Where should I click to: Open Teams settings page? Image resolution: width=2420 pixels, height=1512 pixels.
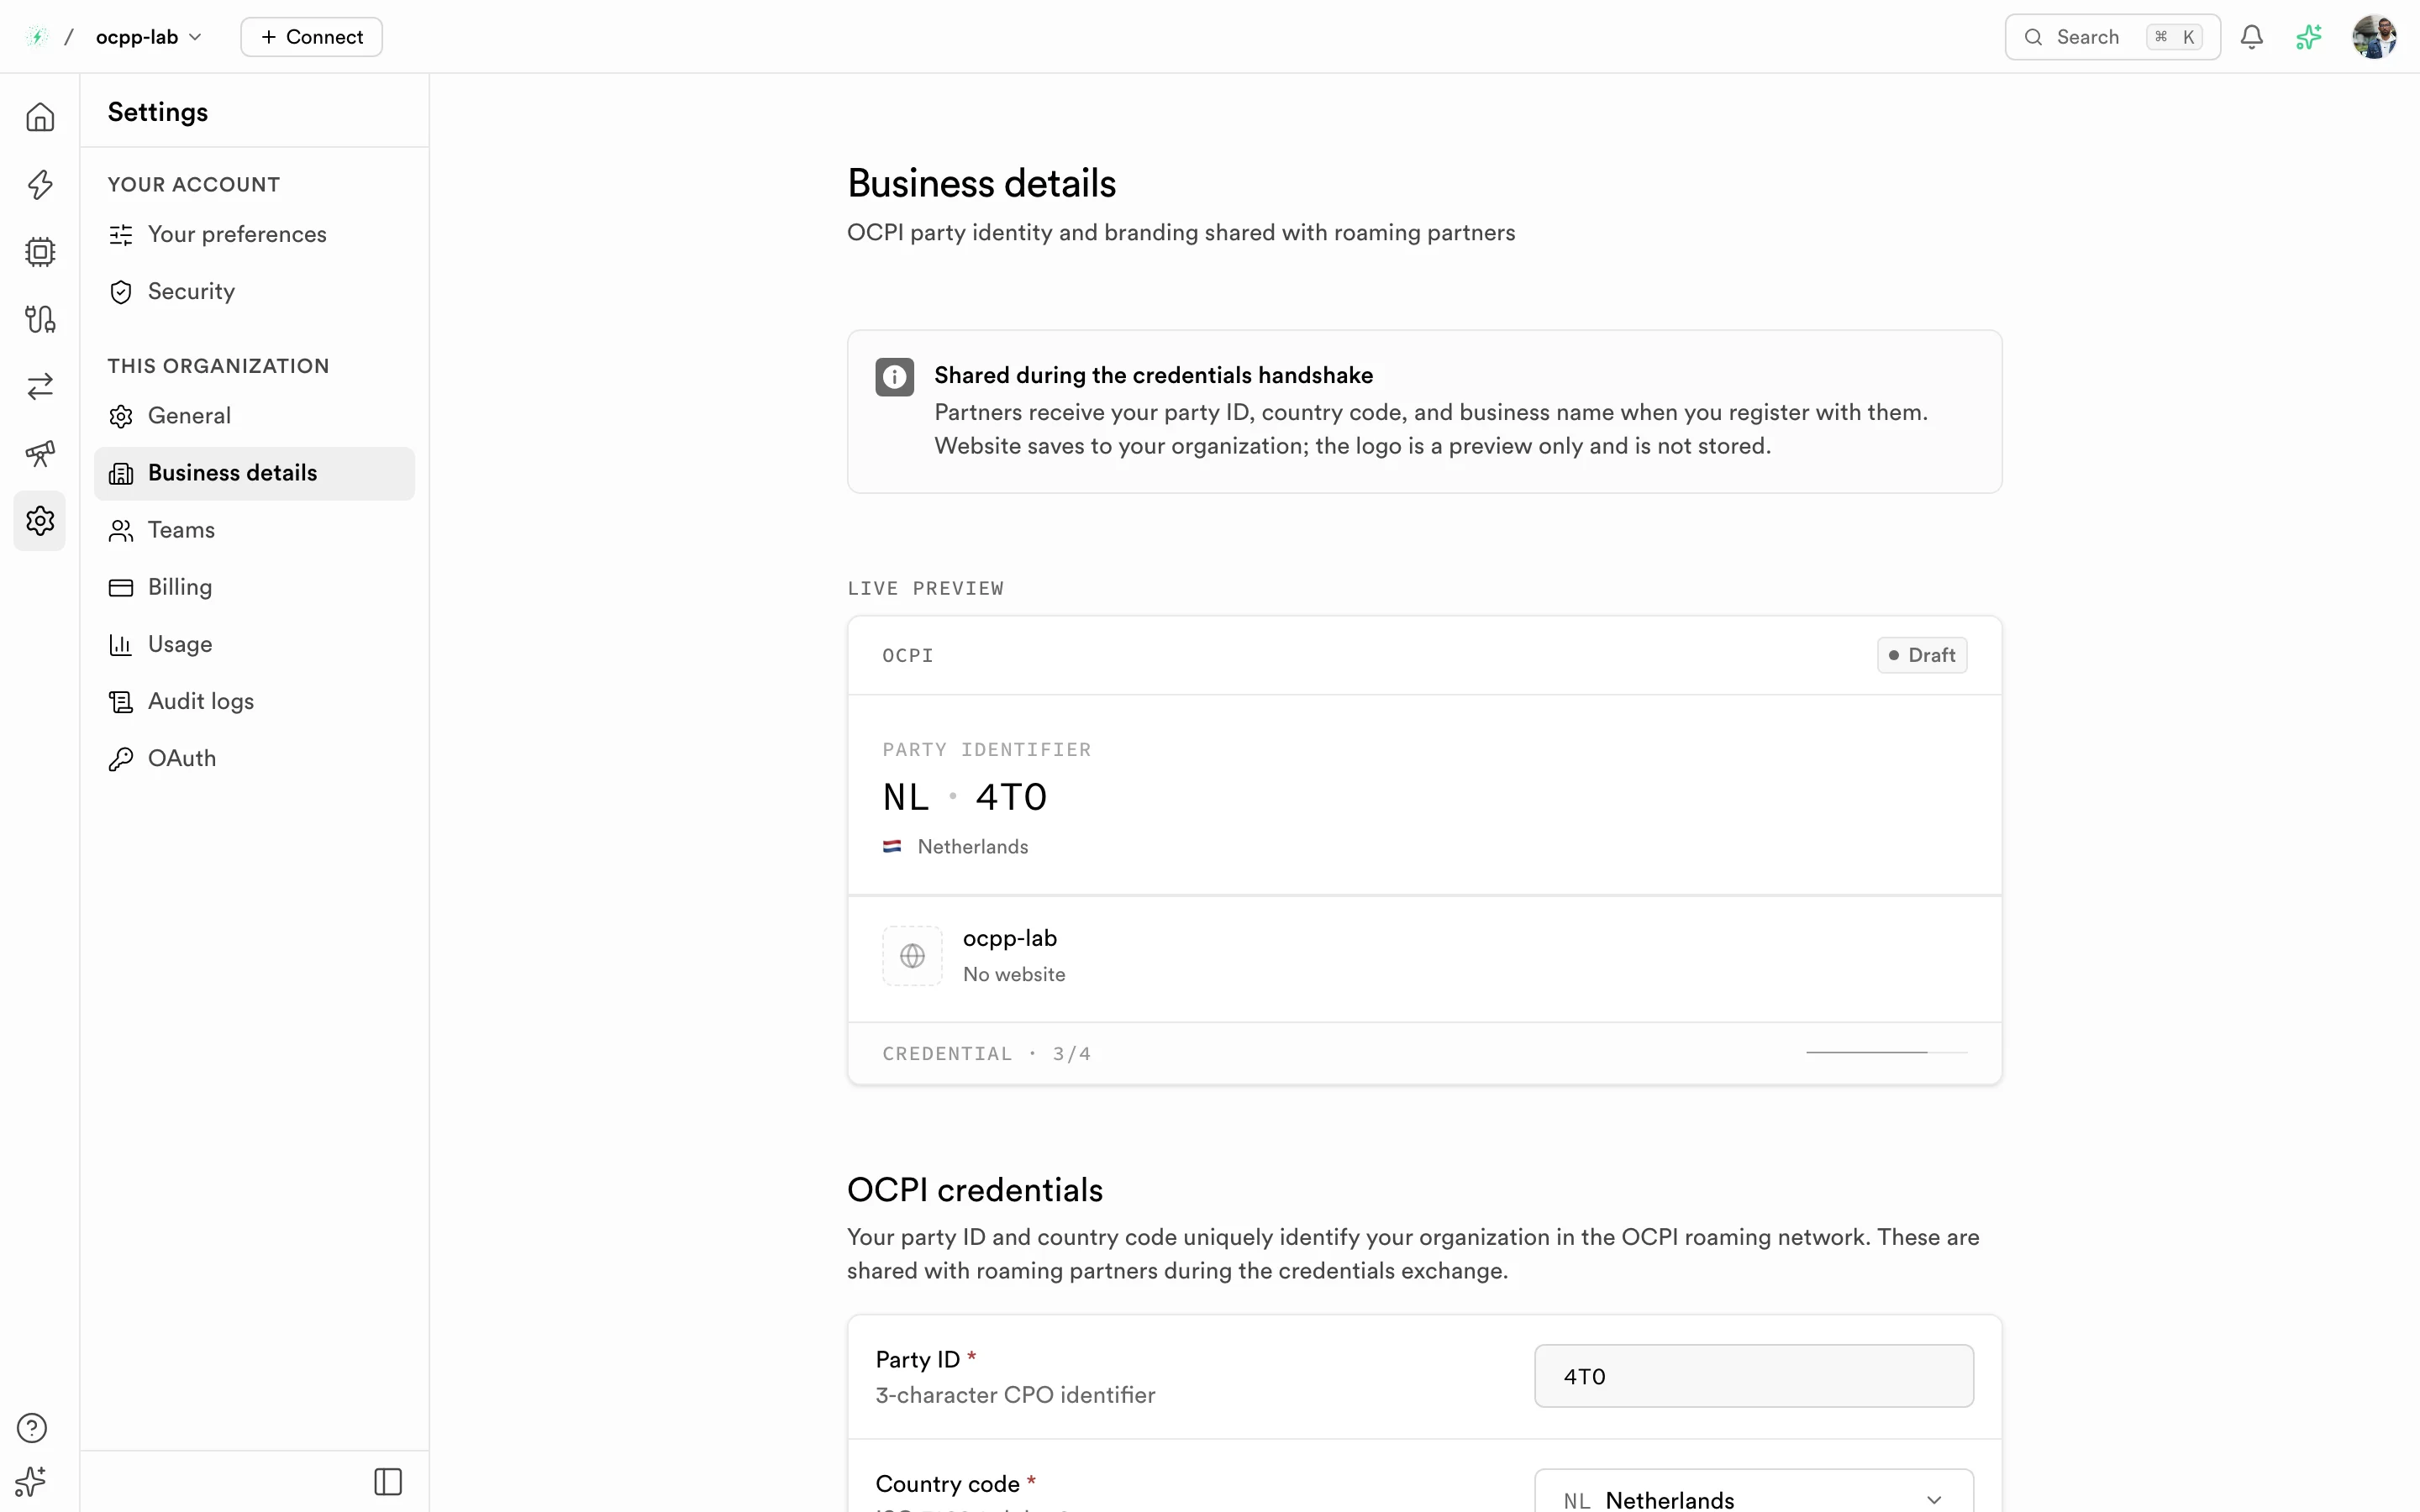click(254, 530)
